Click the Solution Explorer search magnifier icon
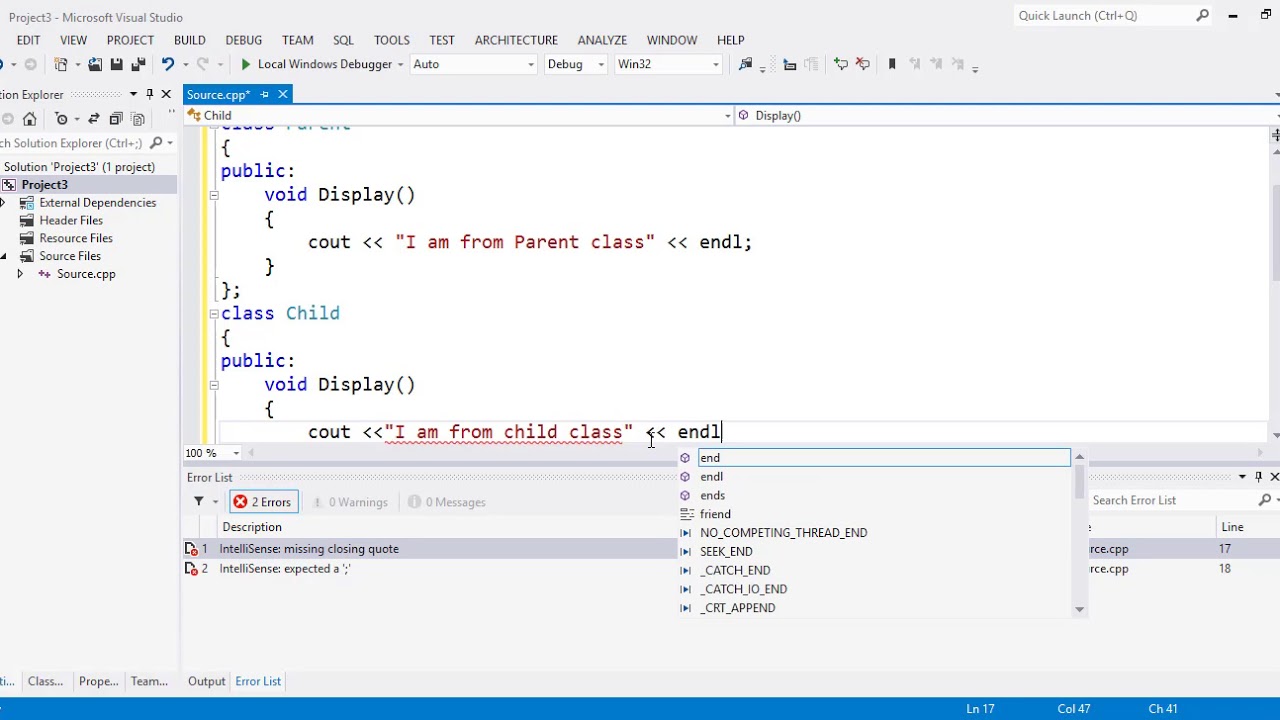This screenshot has height=720, width=1280. point(155,143)
